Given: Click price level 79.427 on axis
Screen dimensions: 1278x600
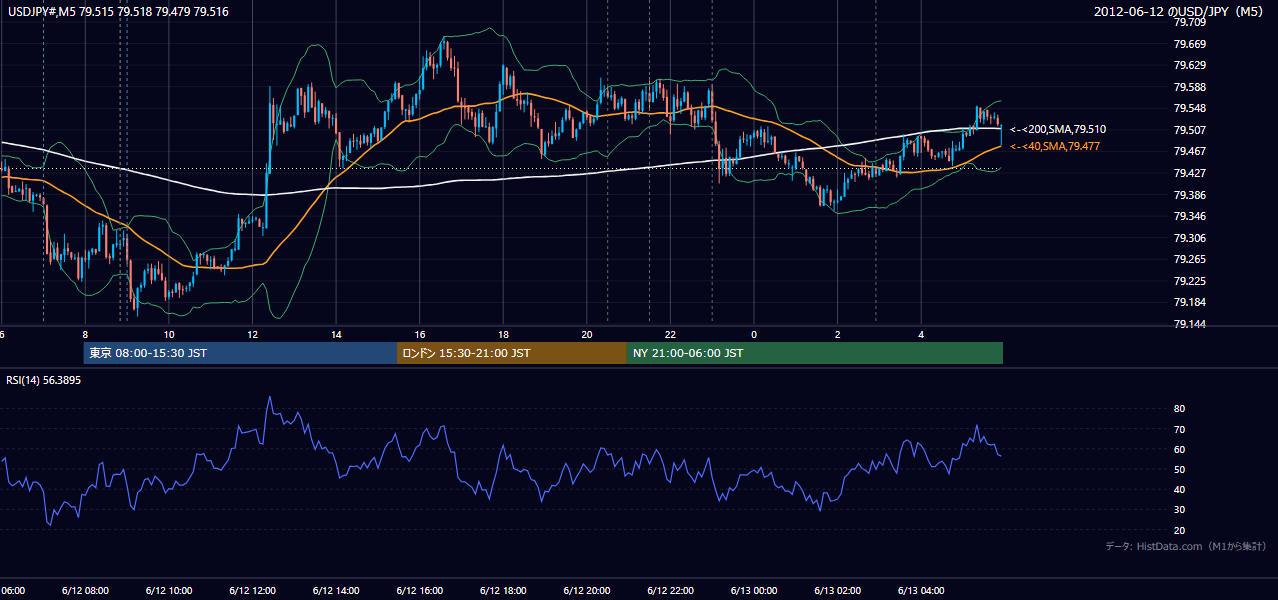Looking at the screenshot, I should 1190,173.
